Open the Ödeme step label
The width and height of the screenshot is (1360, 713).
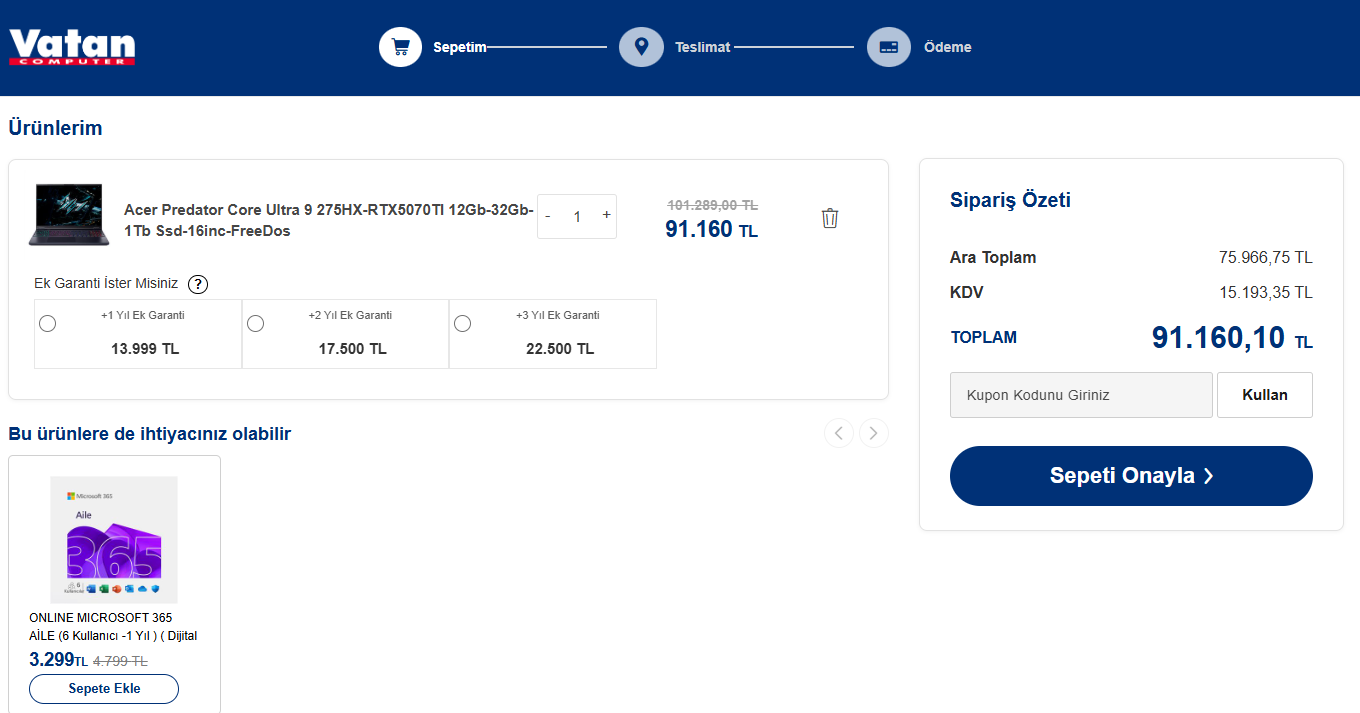coord(947,47)
